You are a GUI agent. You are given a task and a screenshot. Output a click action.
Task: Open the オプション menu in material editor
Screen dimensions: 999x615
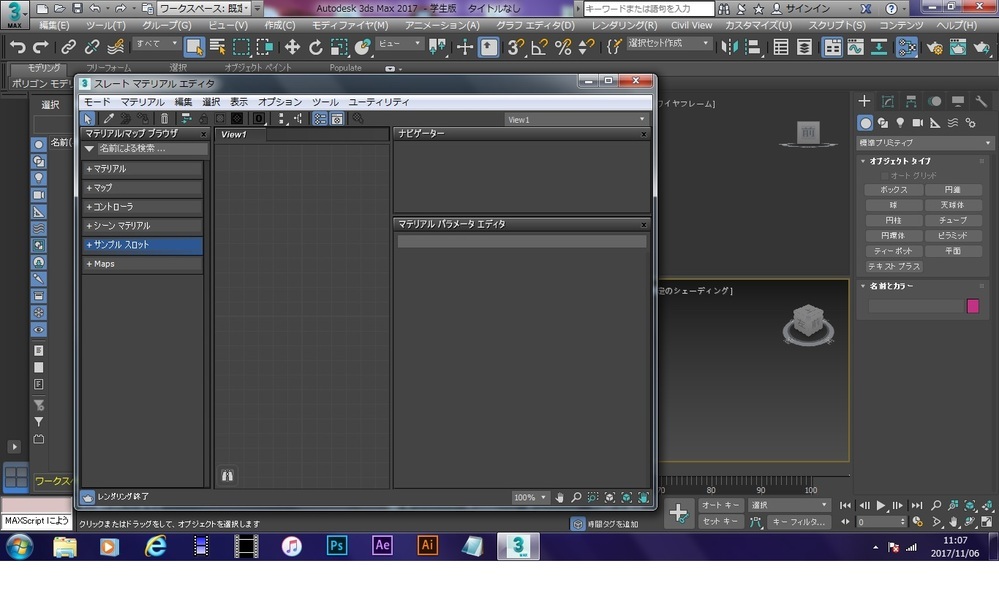(279, 102)
